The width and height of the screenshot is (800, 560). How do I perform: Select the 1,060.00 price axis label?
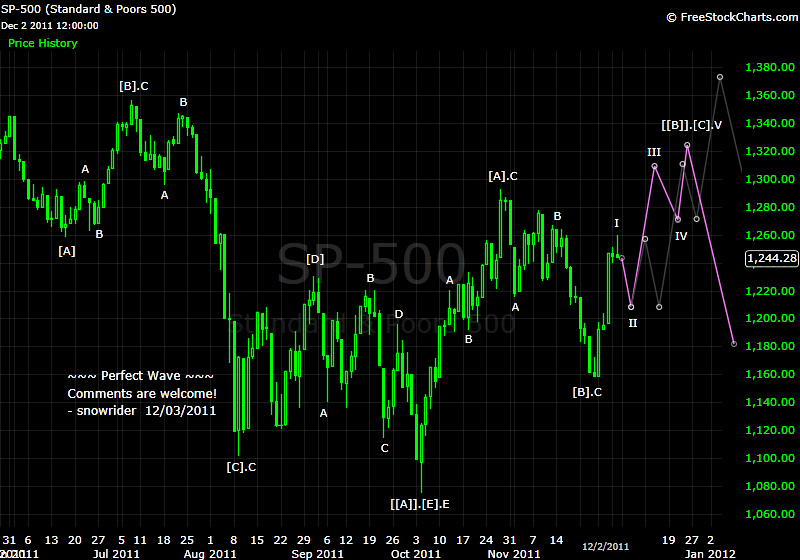(x=770, y=515)
